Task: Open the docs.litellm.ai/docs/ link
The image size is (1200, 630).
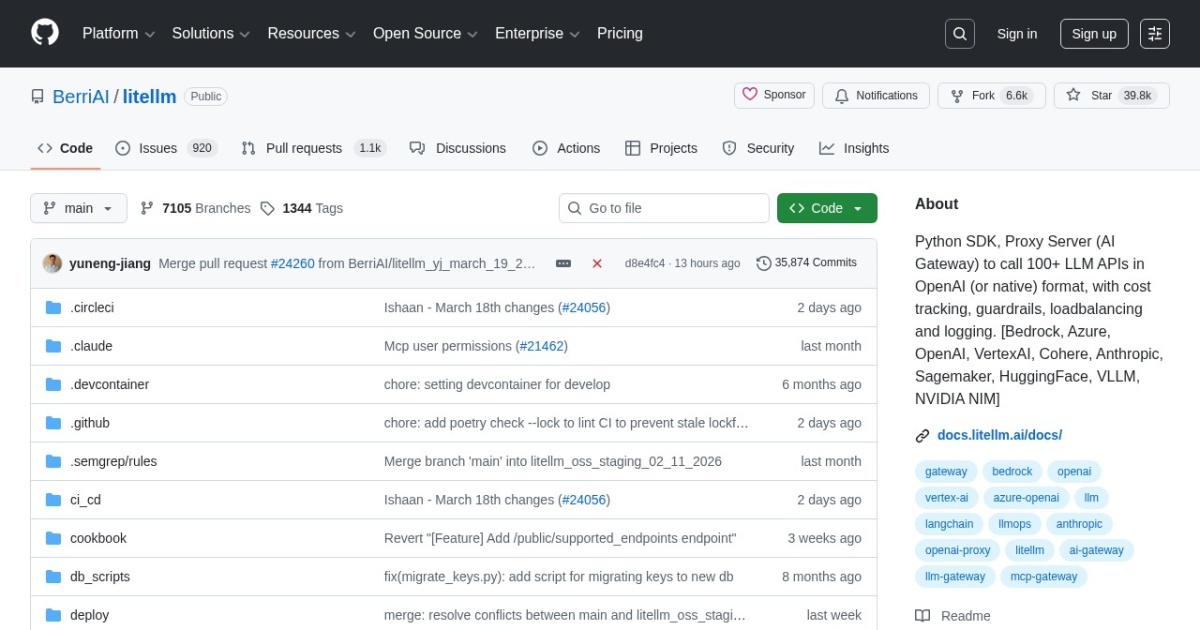Action: point(999,435)
